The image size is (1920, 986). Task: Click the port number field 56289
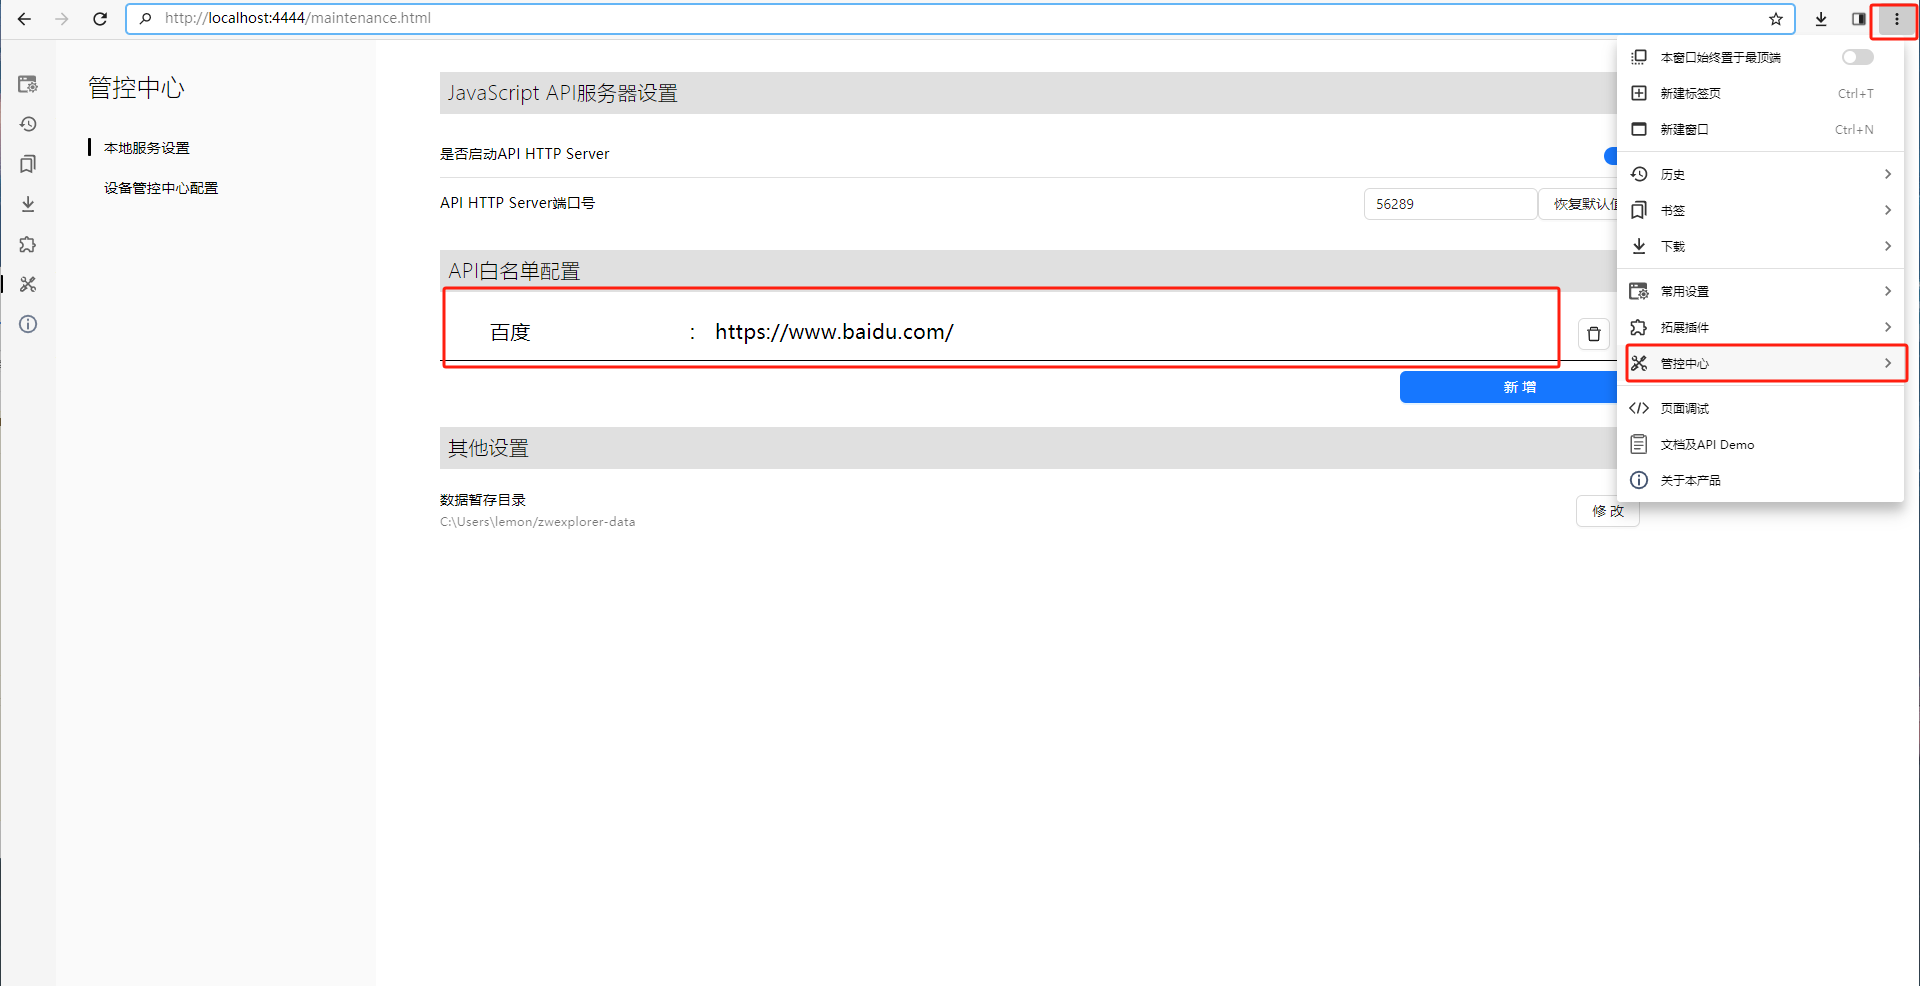pos(1450,204)
